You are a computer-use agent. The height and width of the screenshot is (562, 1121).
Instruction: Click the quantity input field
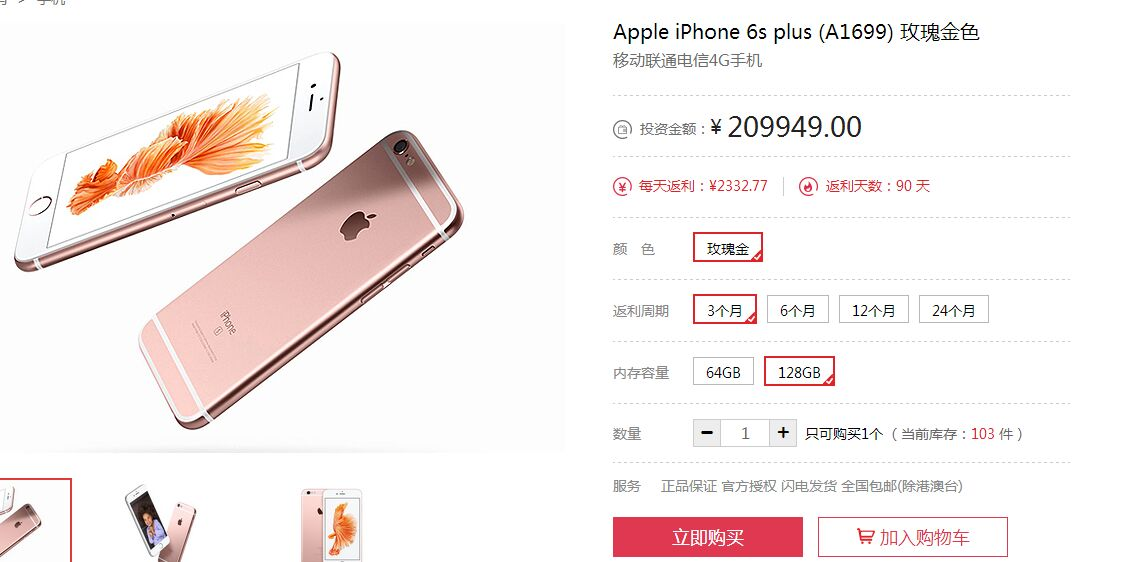(x=745, y=433)
